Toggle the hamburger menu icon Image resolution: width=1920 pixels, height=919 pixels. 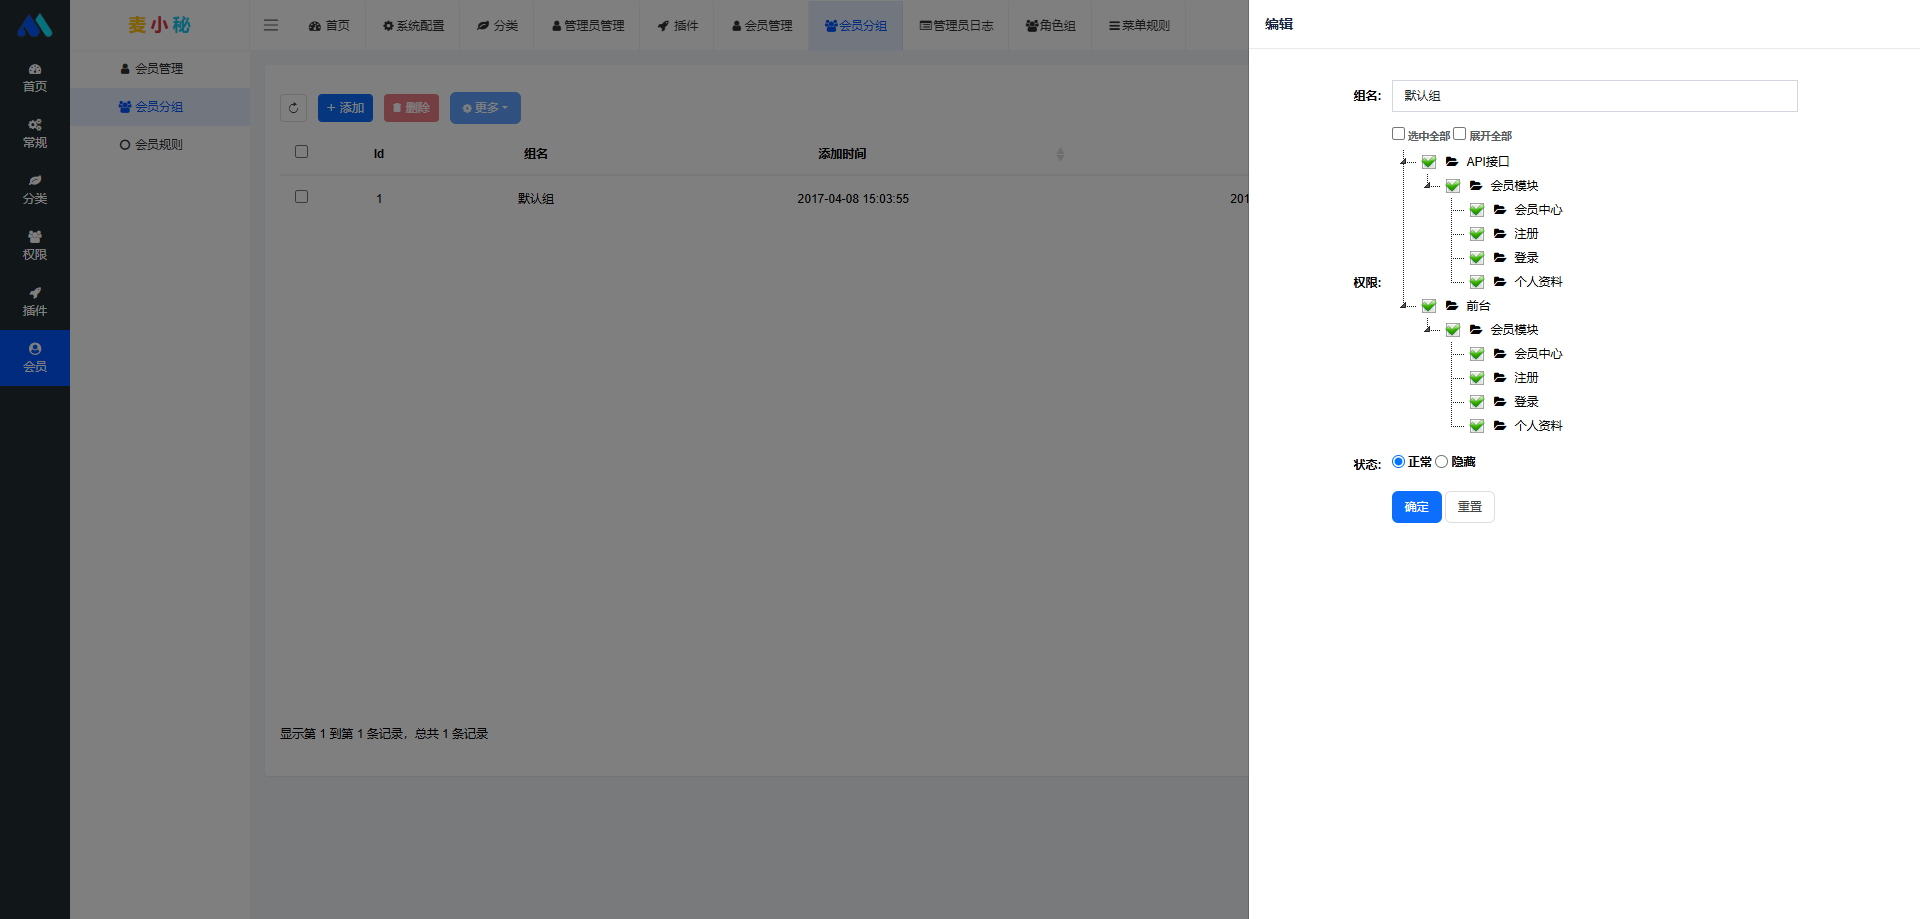tap(271, 25)
